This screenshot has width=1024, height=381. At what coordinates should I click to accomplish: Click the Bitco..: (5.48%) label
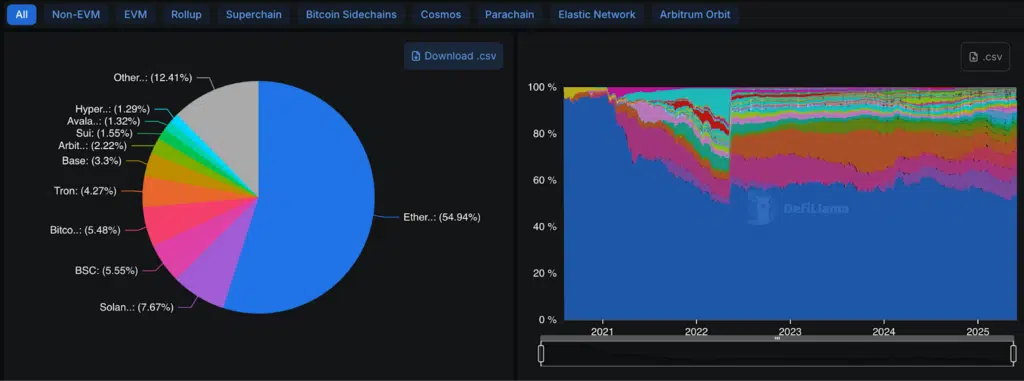click(x=85, y=230)
